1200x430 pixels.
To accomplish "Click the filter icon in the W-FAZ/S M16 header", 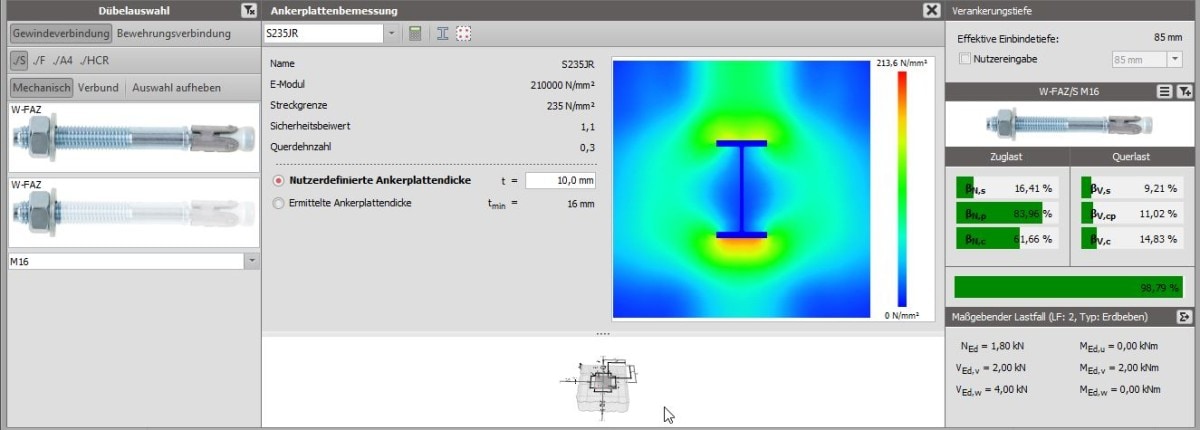I will [x=1184, y=91].
